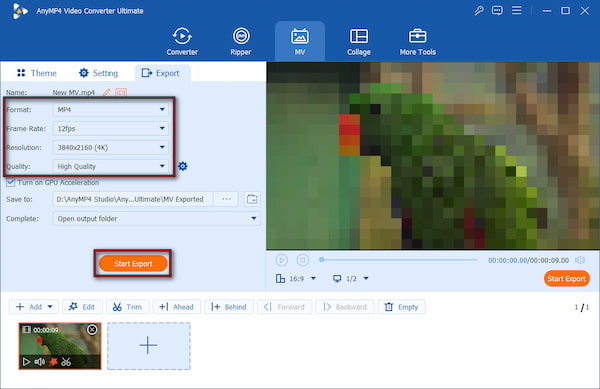This screenshot has height=389, width=600.
Task: Click the video preview area
Action: (x=433, y=156)
